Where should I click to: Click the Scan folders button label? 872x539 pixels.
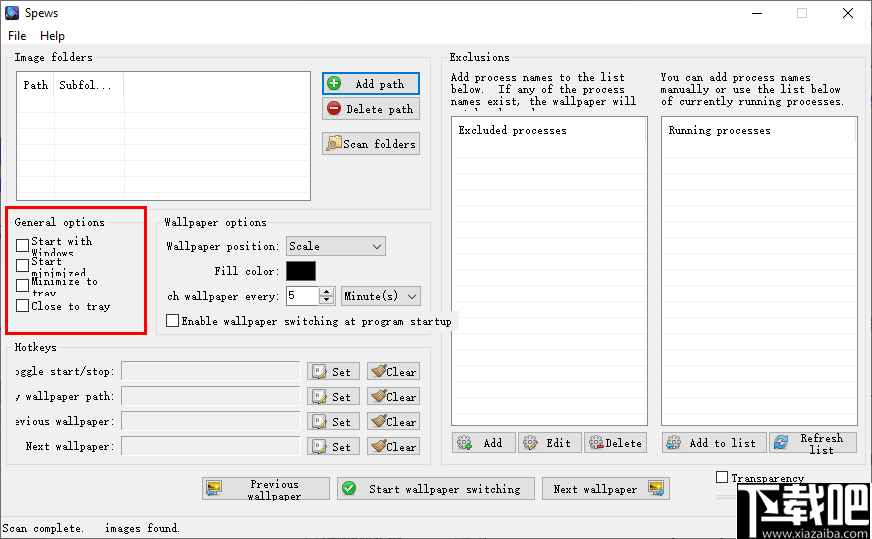379,144
